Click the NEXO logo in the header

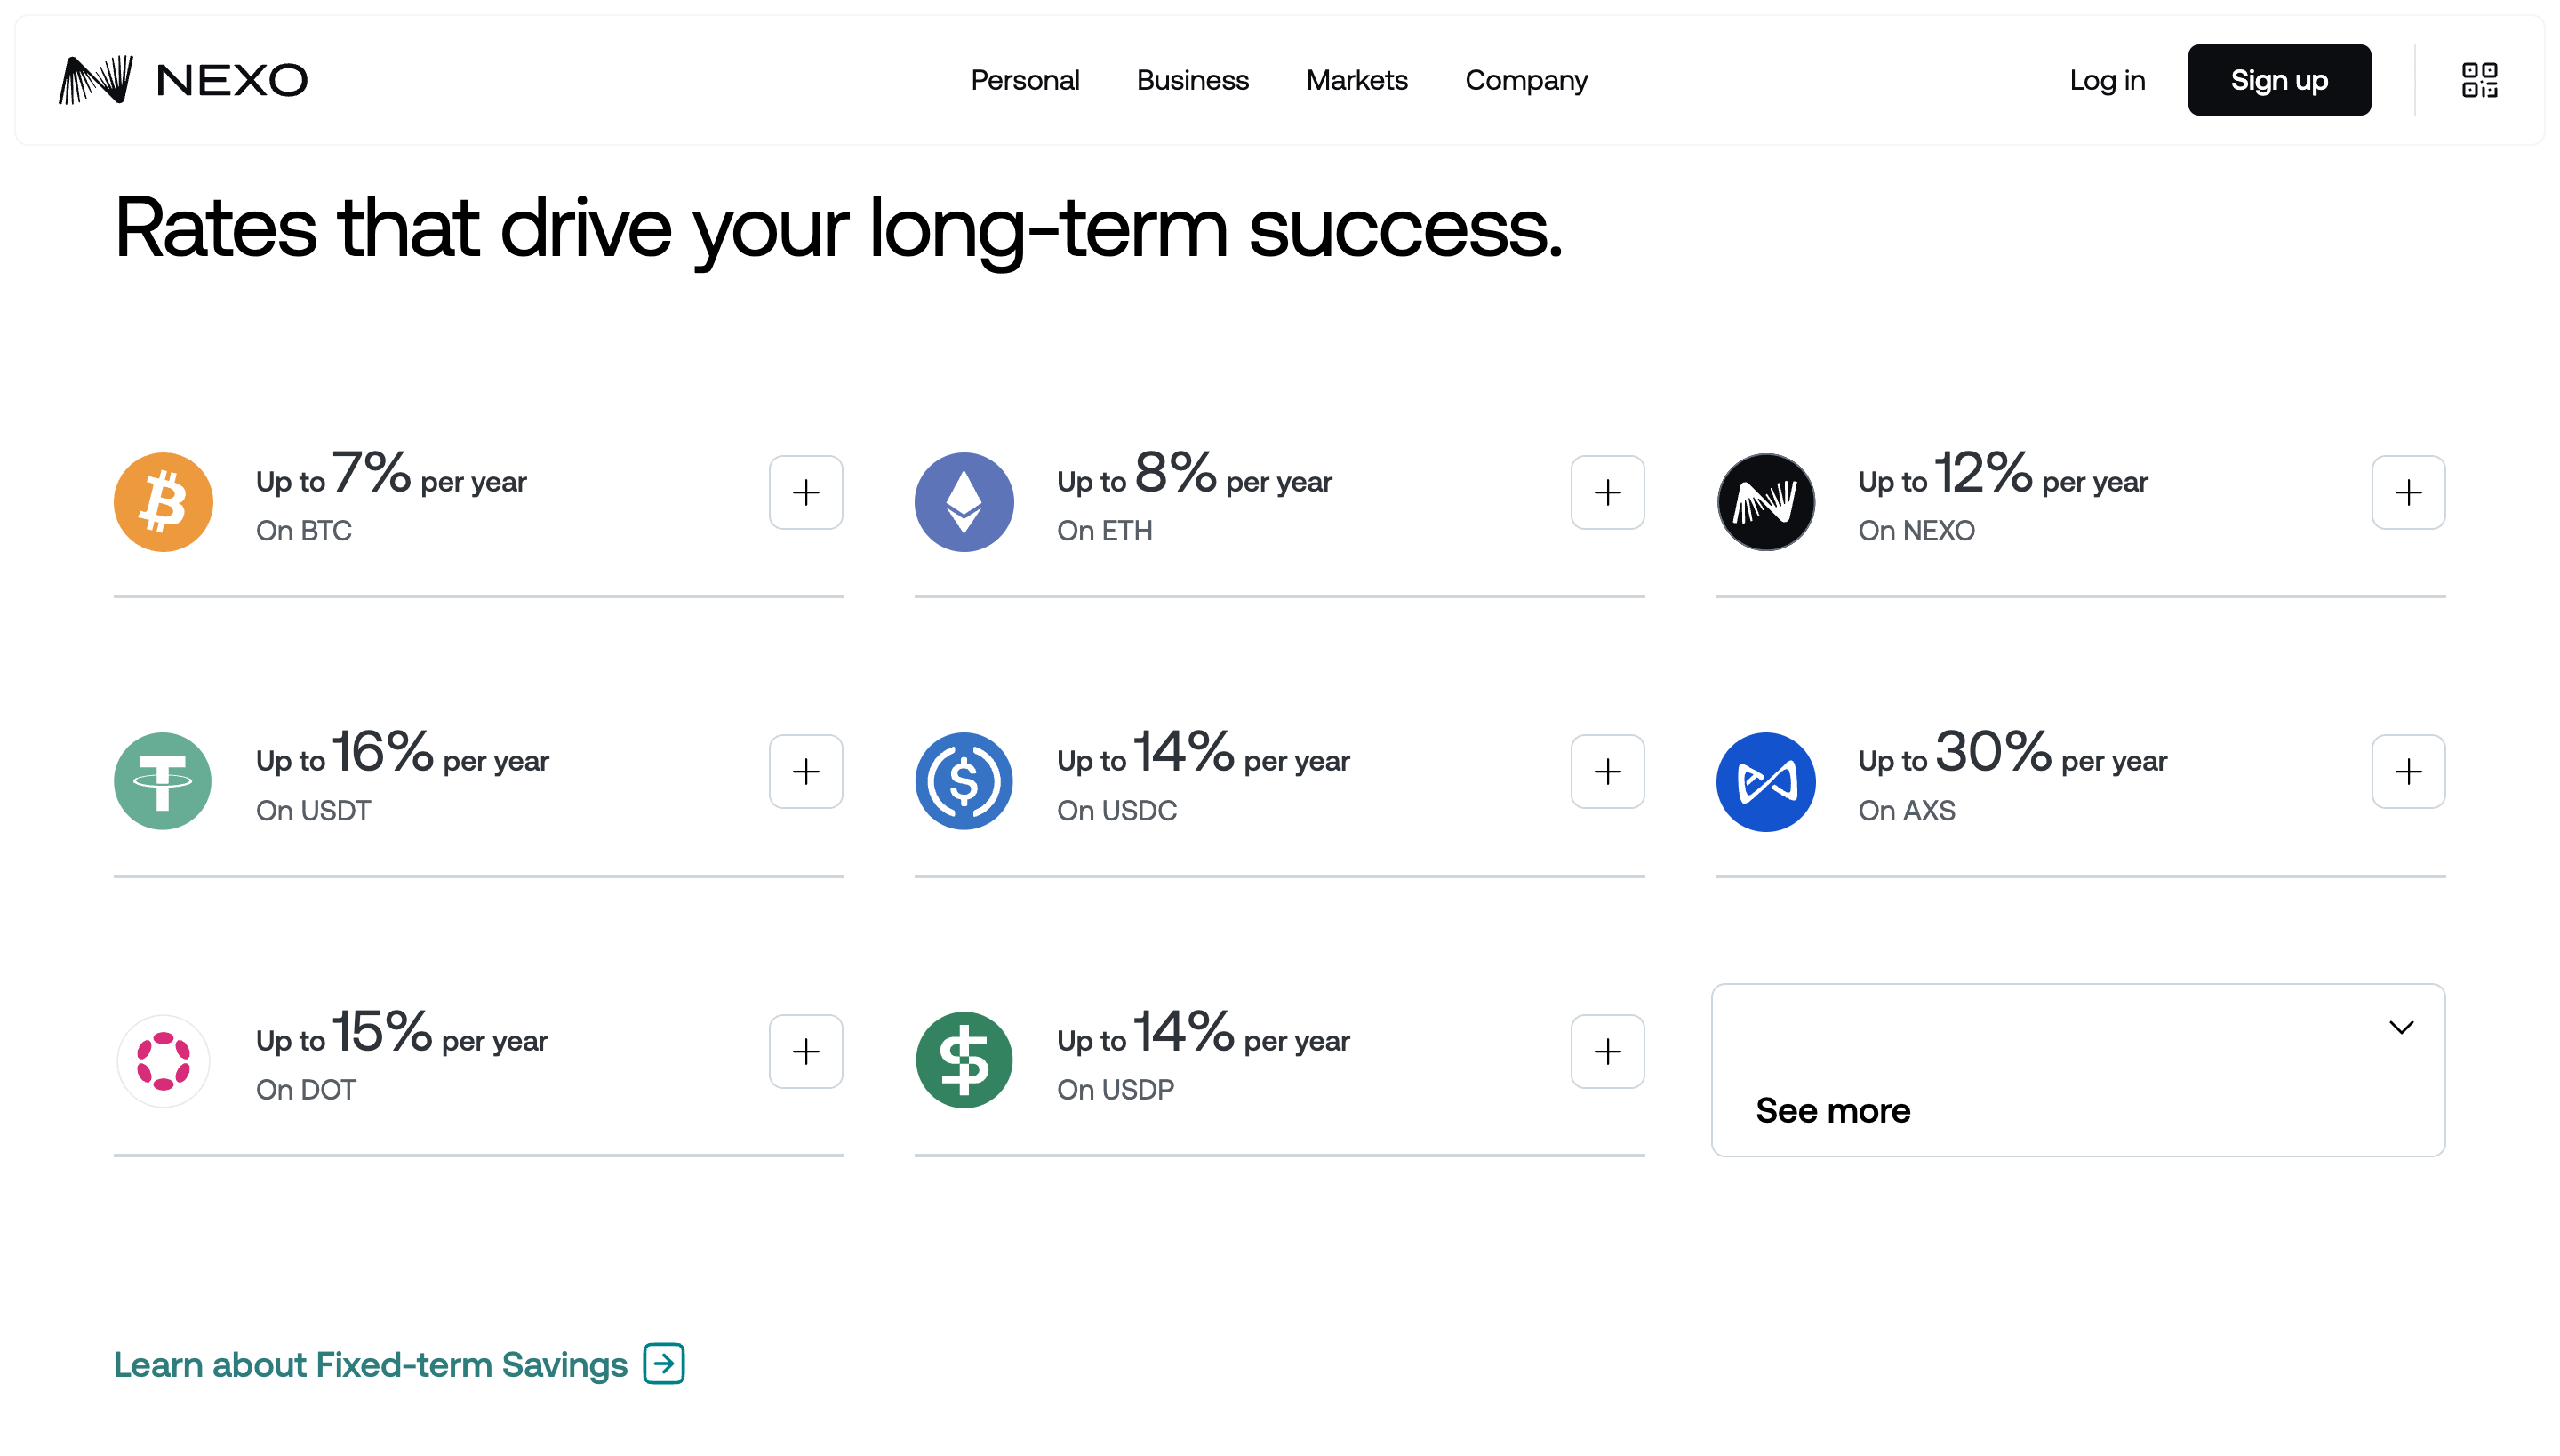(183, 80)
